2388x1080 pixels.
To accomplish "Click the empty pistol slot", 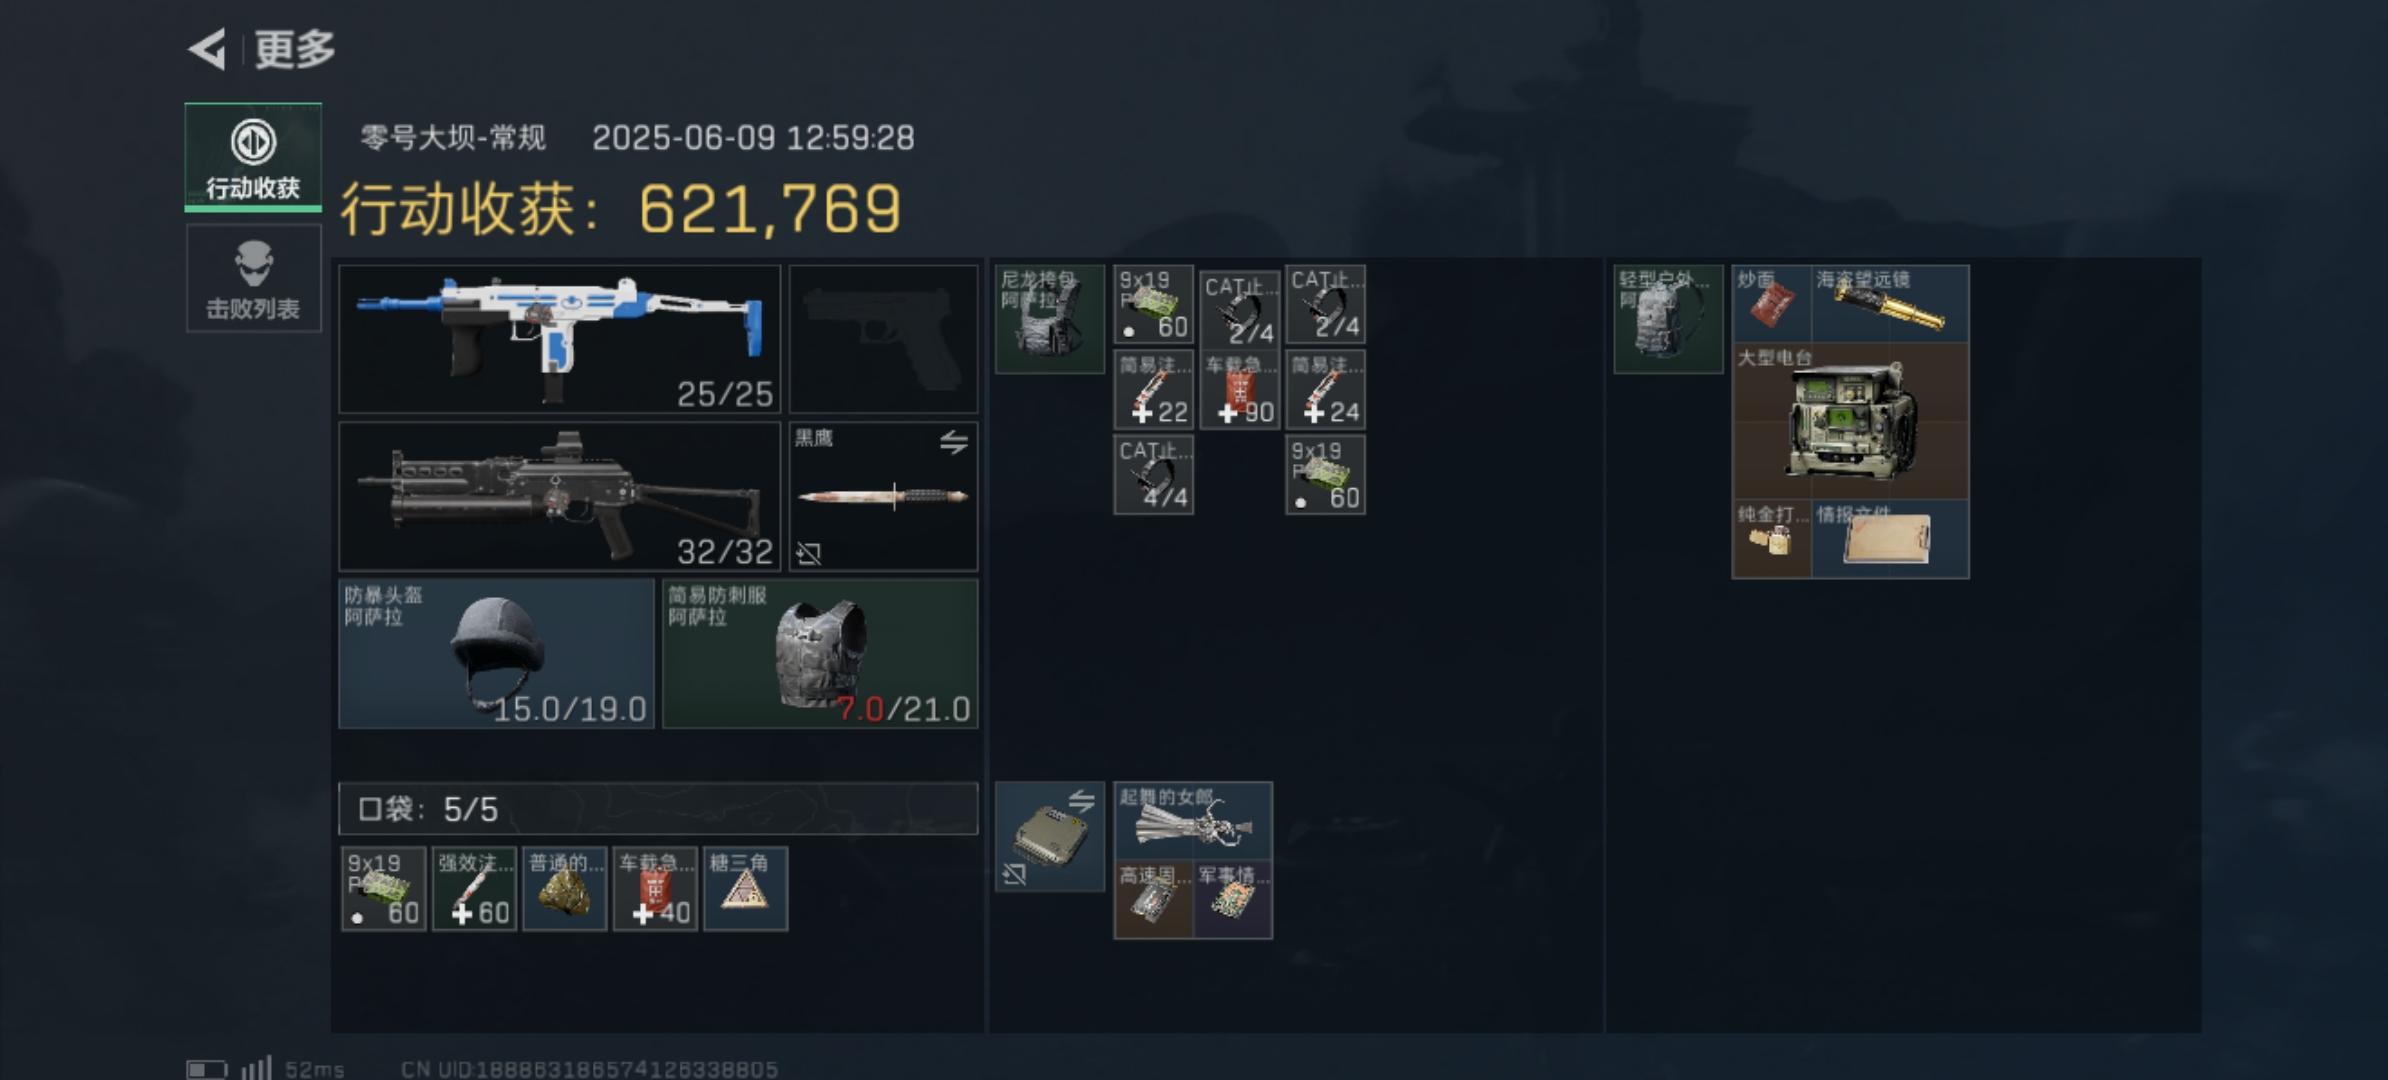I will [x=883, y=339].
